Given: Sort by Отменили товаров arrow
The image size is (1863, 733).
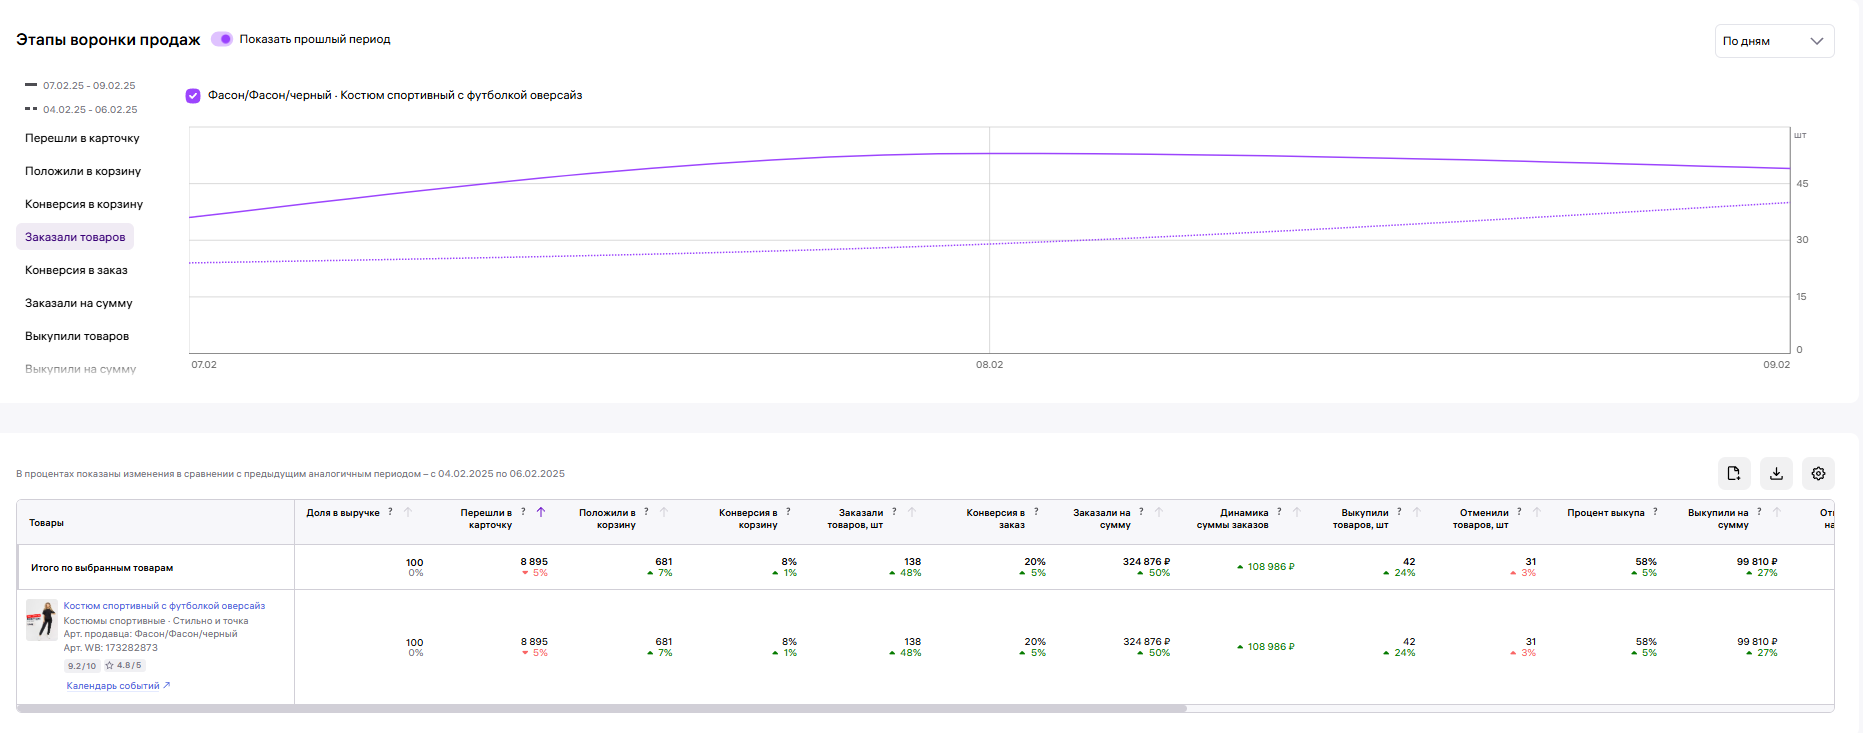Looking at the screenshot, I should pos(1537,512).
